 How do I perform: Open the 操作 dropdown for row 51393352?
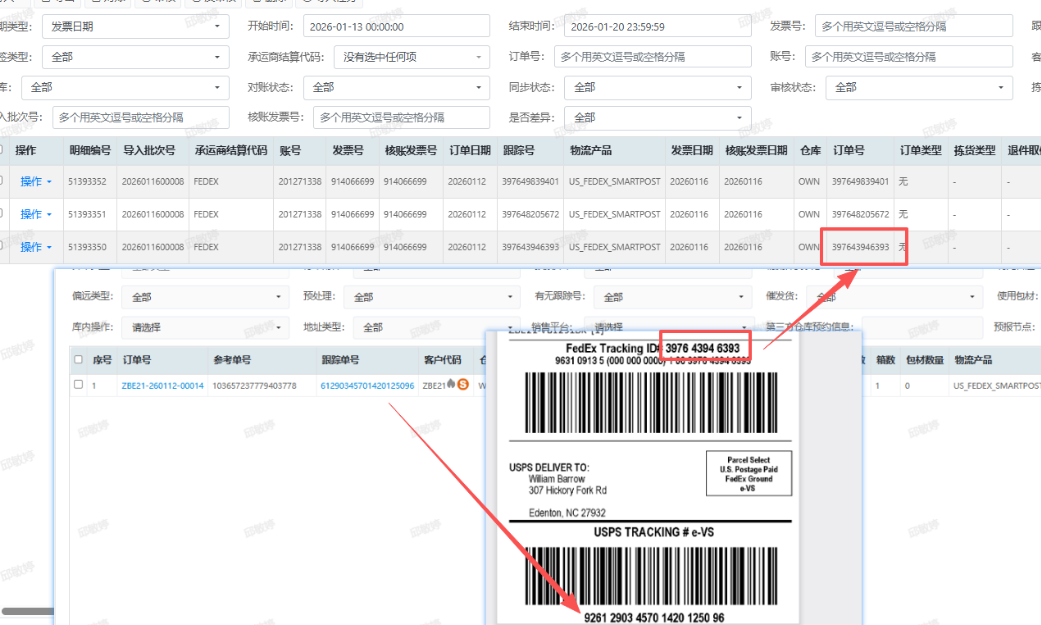36,182
